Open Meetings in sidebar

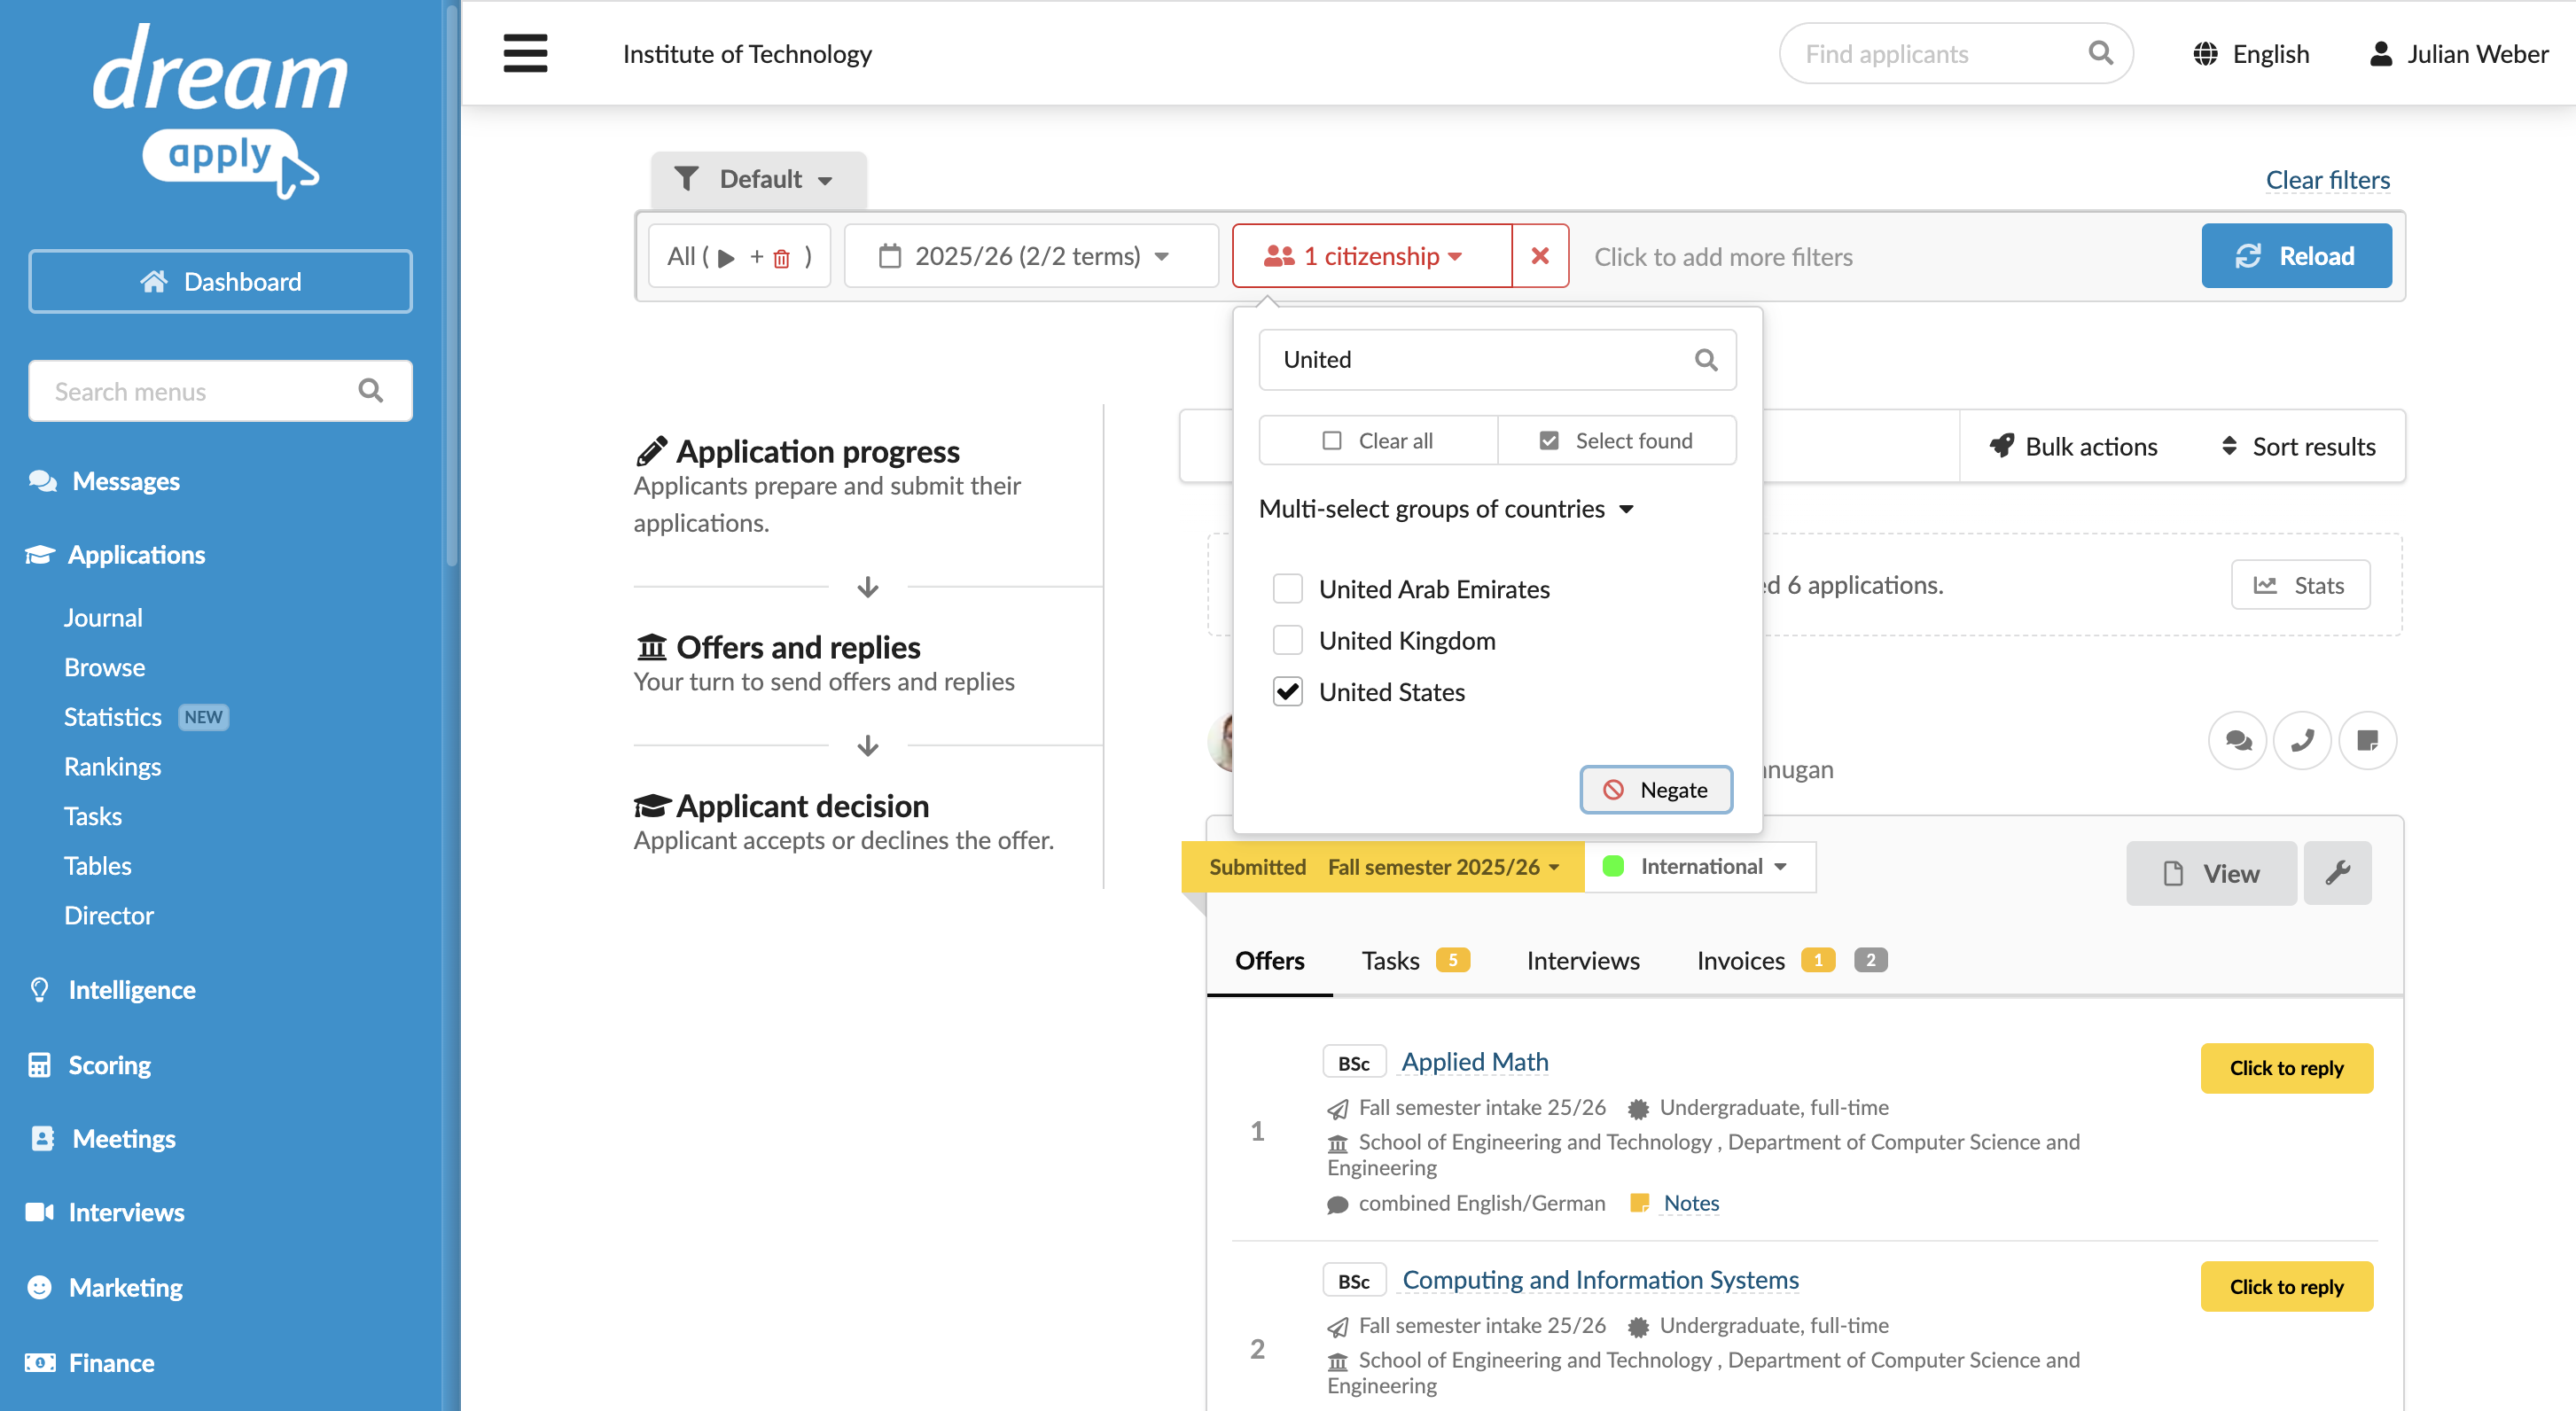123,1139
